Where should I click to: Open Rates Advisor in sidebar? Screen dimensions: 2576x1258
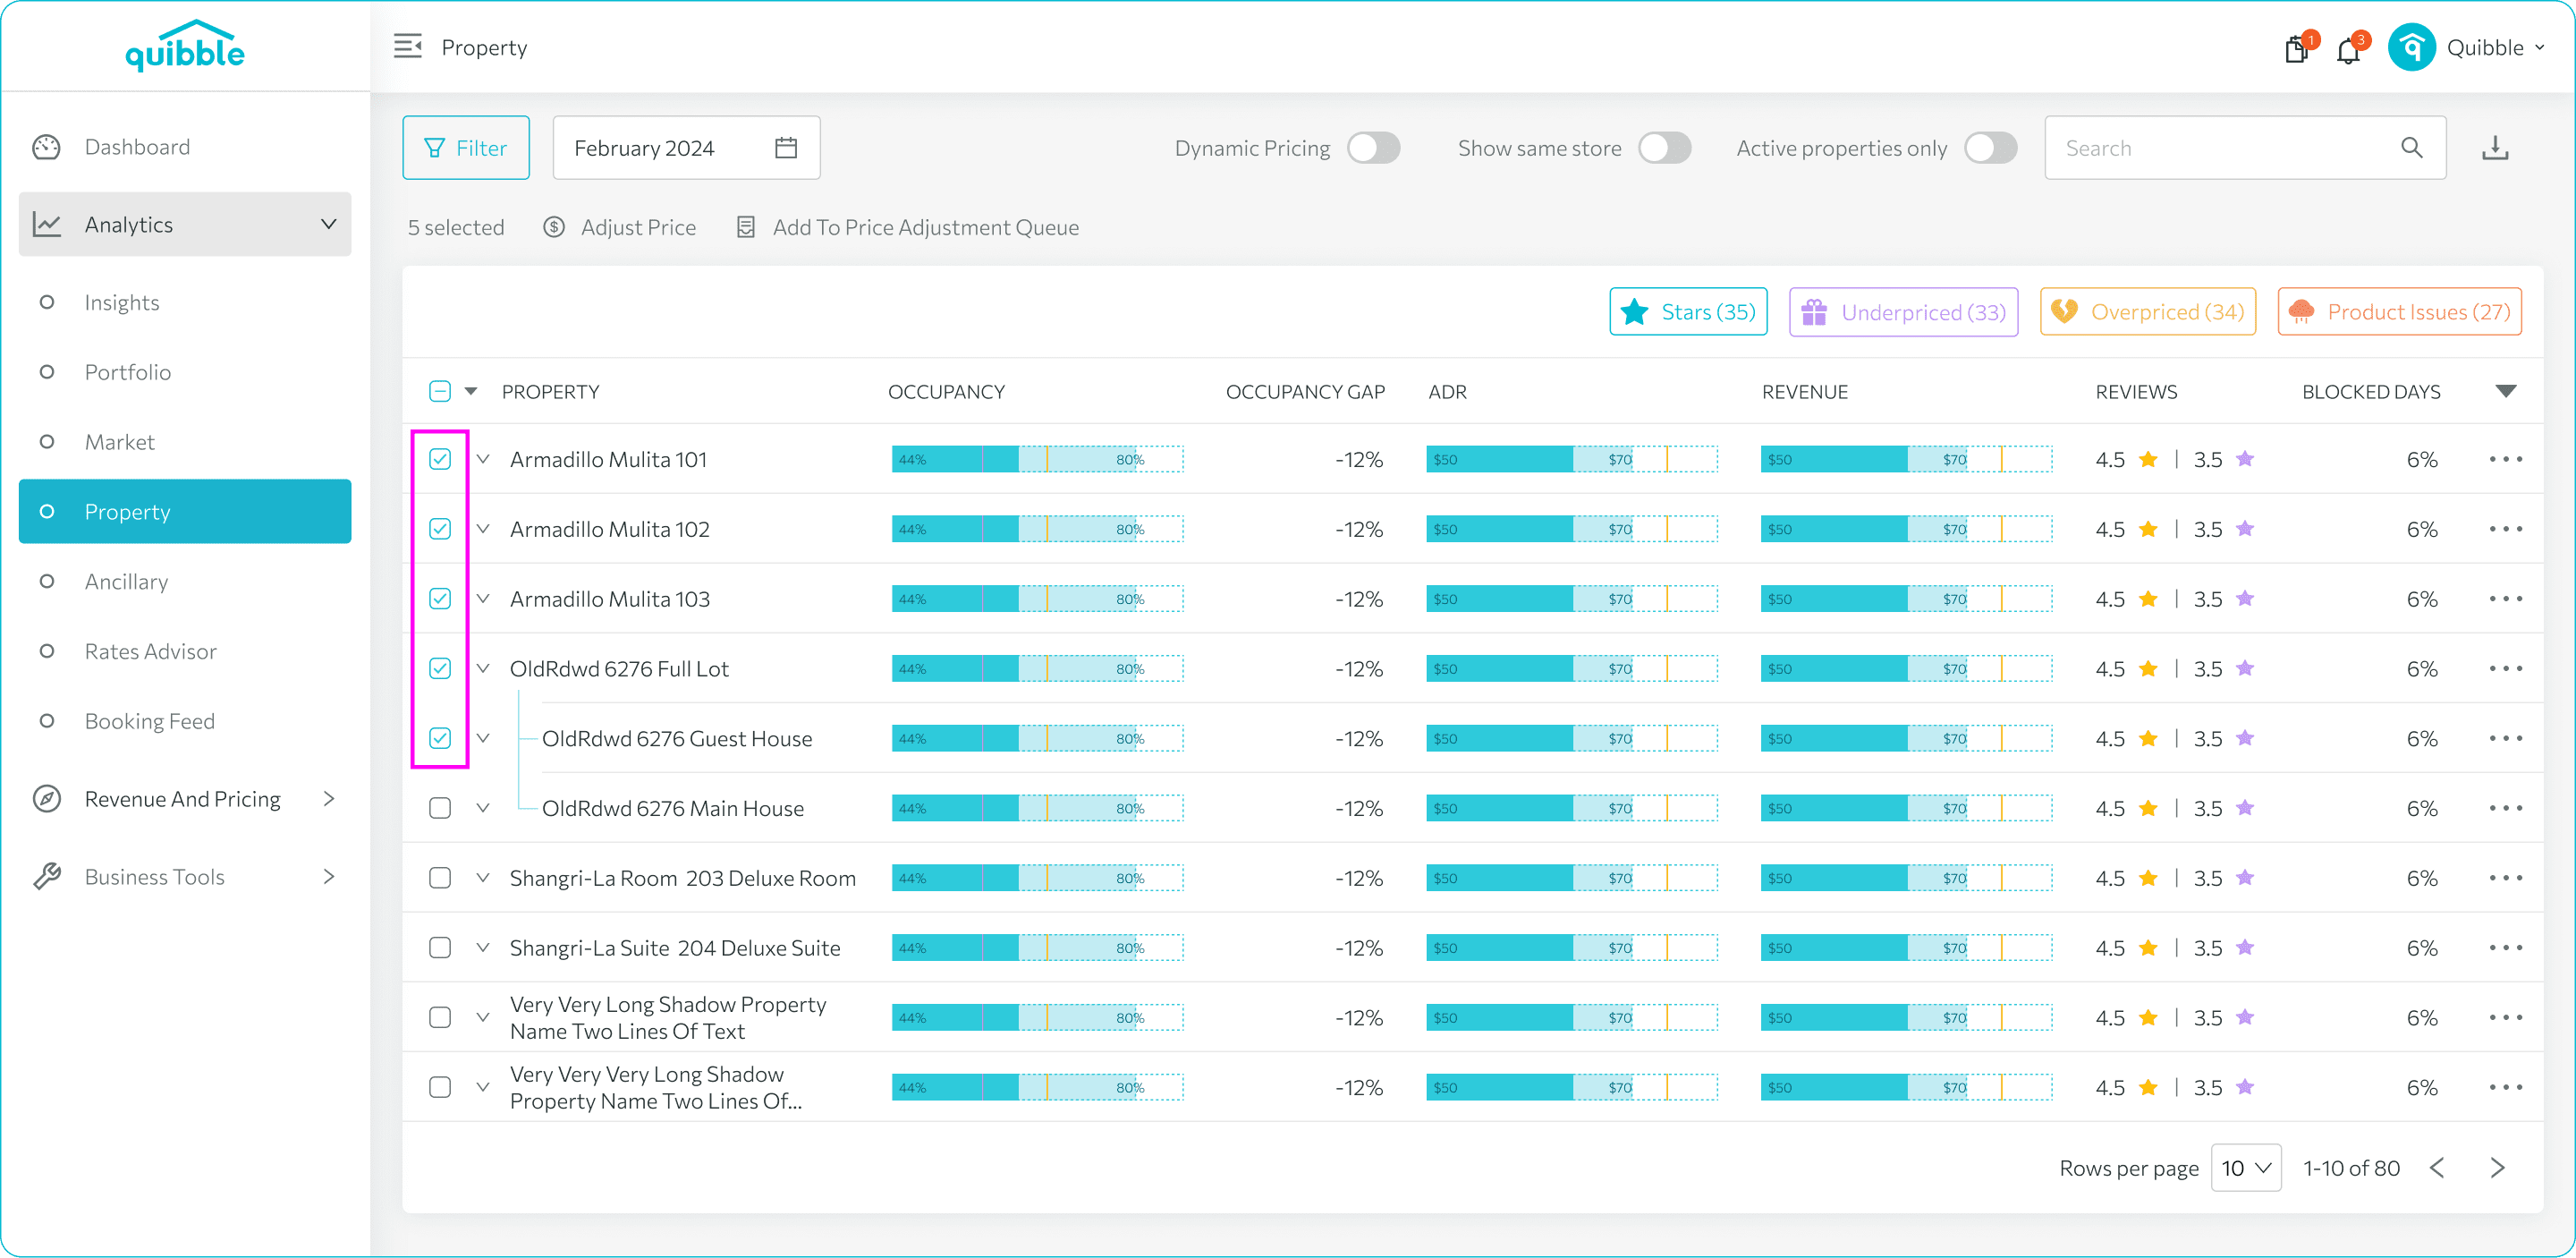click(151, 652)
